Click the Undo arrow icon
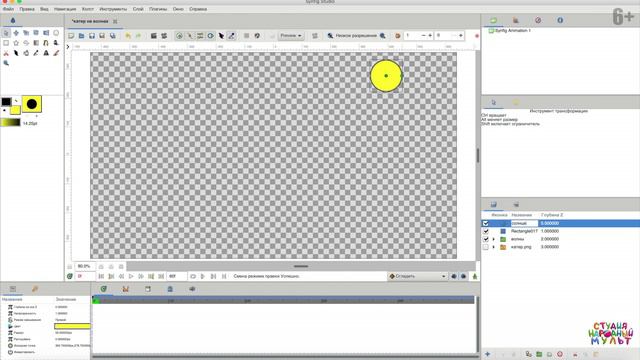 point(128,36)
